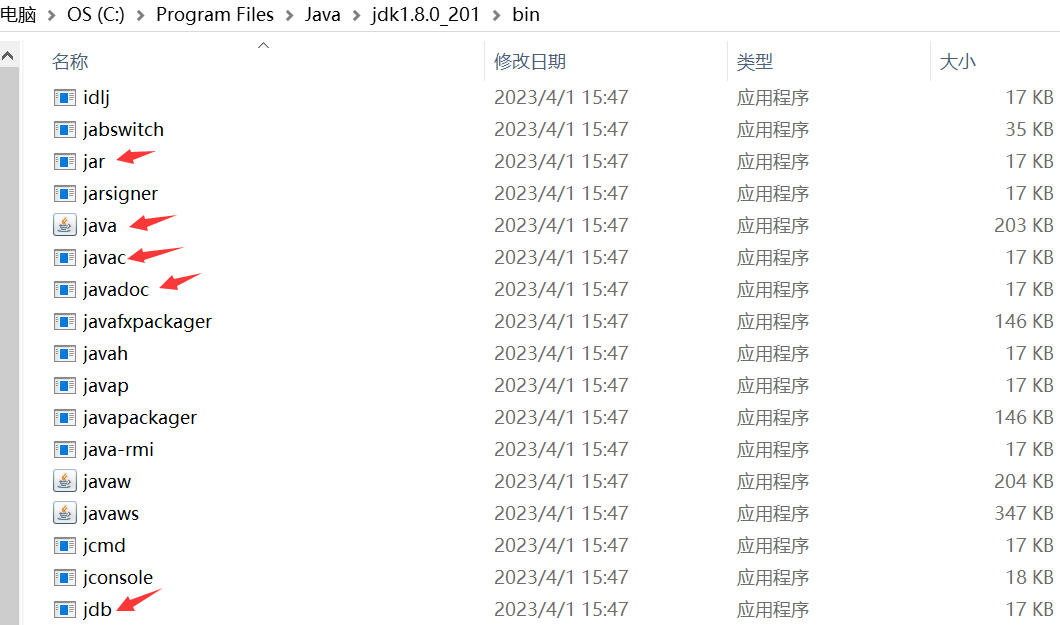The height and width of the screenshot is (625, 1060).
Task: Select the javaws Java Web Start icon
Action: pos(64,514)
